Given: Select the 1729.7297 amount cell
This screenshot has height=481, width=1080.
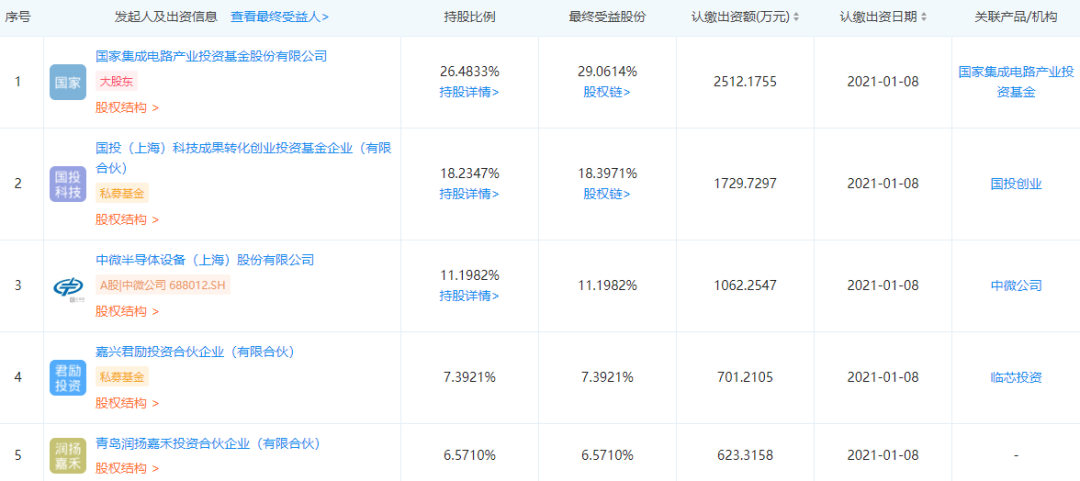Looking at the screenshot, I should (x=745, y=184).
